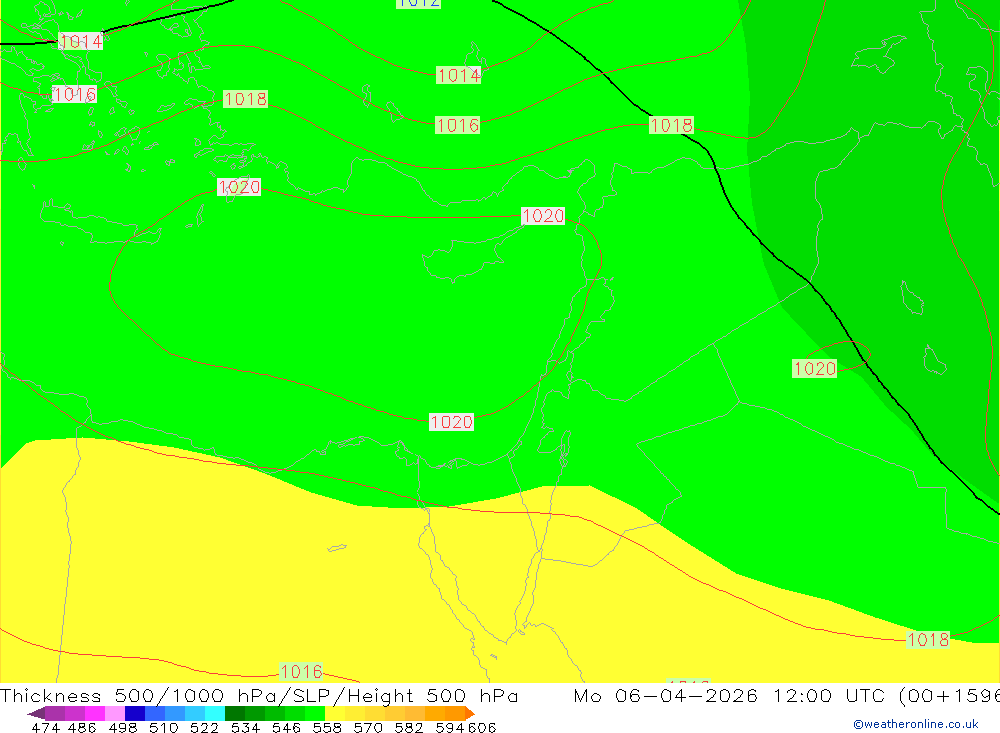Click the 1016 label with white background
The height and width of the screenshot is (733, 1000).
74,94
